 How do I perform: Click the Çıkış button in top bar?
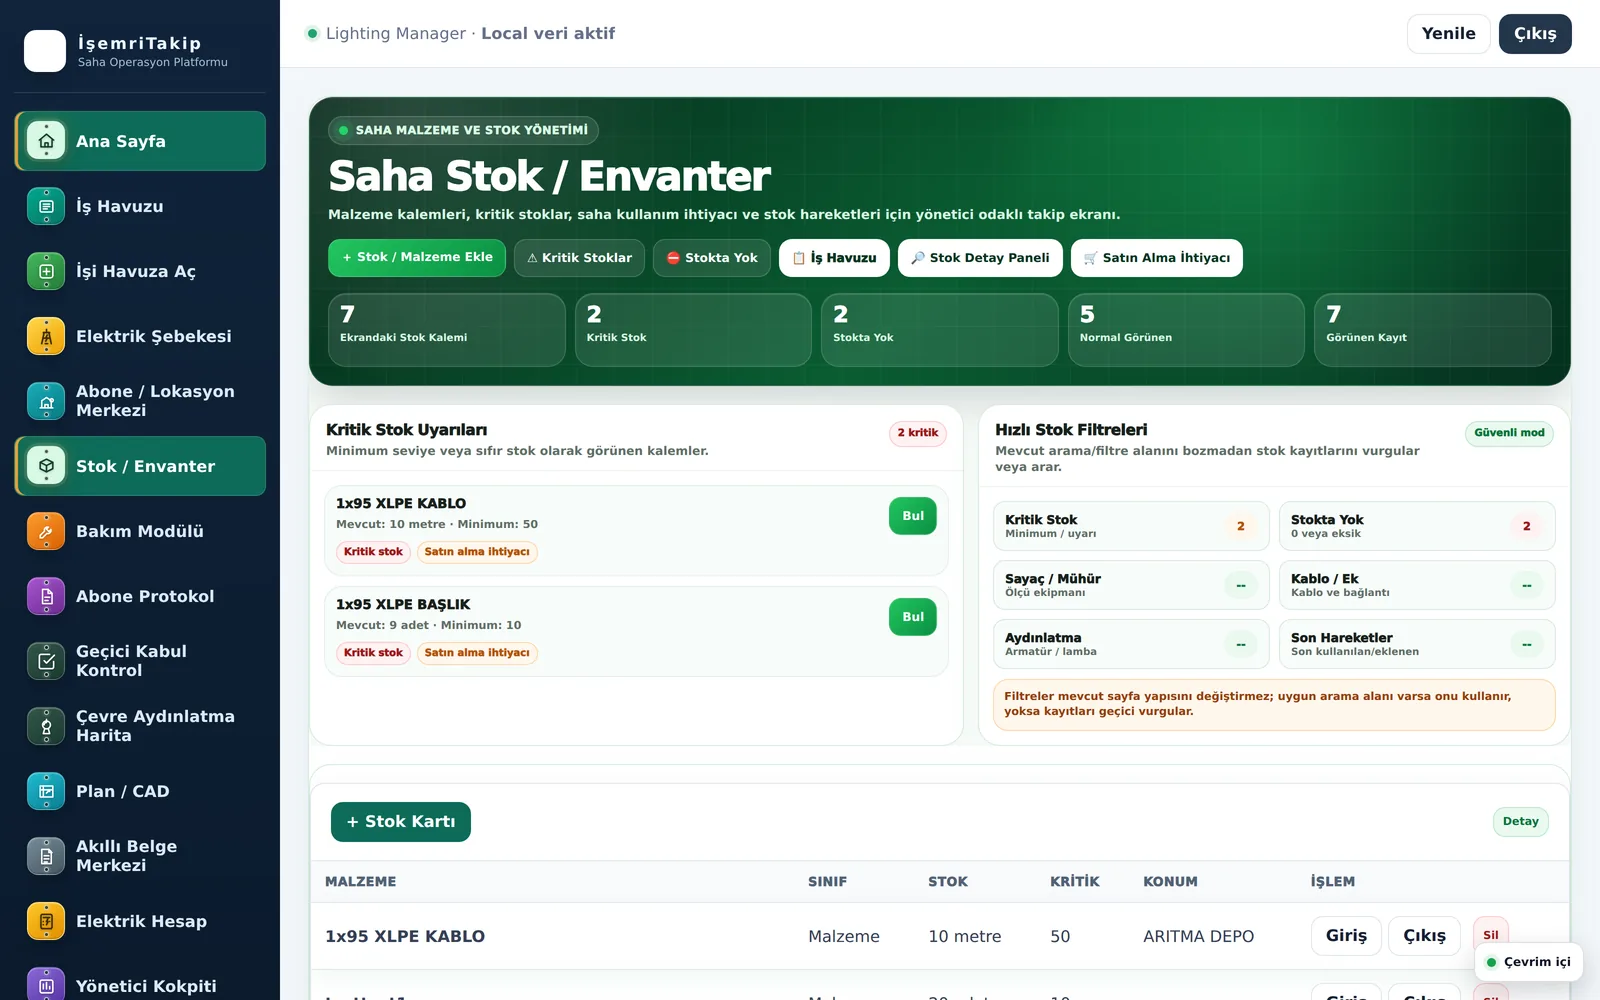1535,34
